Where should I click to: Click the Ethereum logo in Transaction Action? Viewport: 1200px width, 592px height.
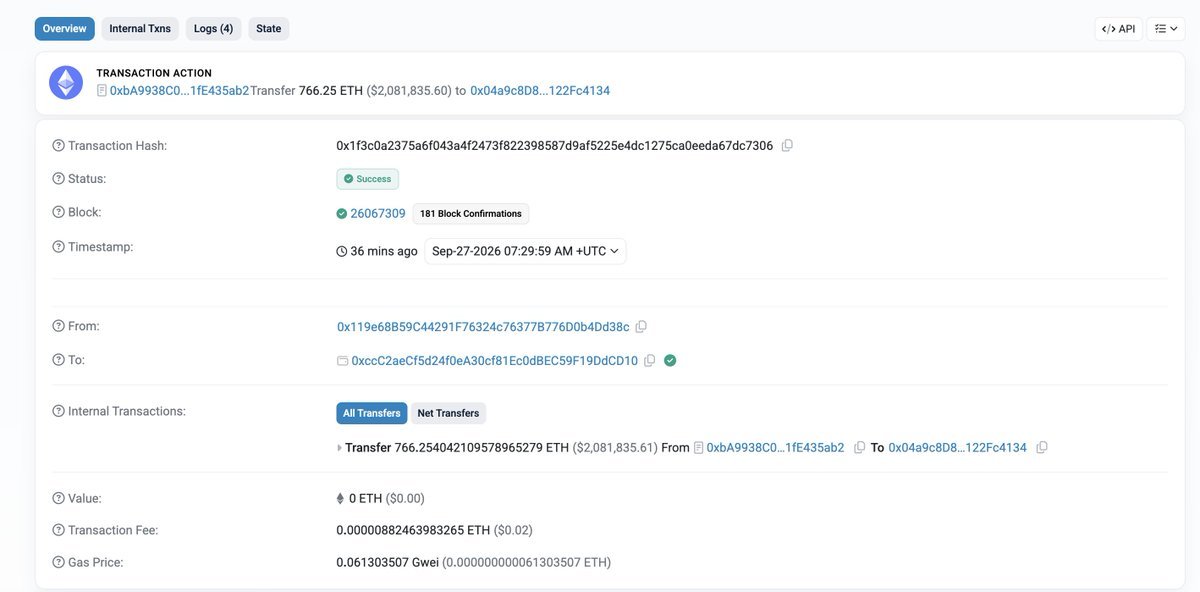point(66,82)
